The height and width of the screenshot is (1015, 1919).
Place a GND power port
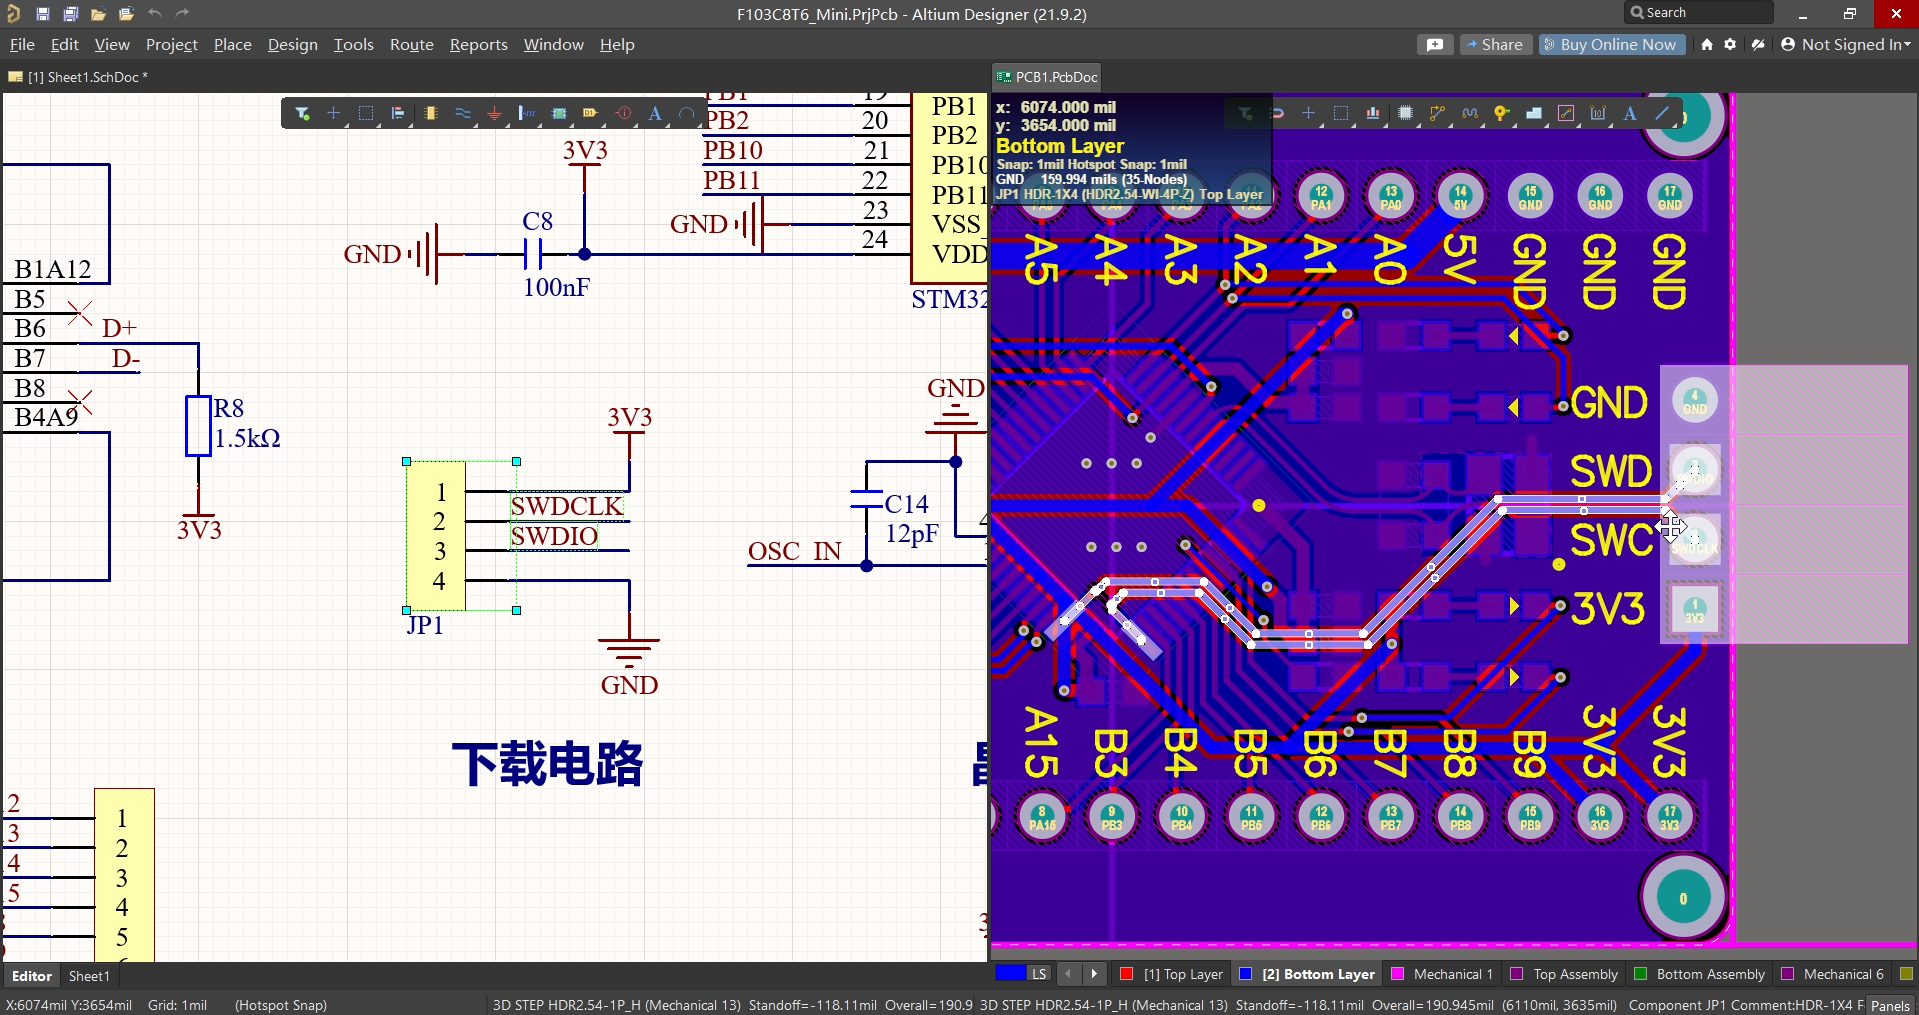(495, 113)
